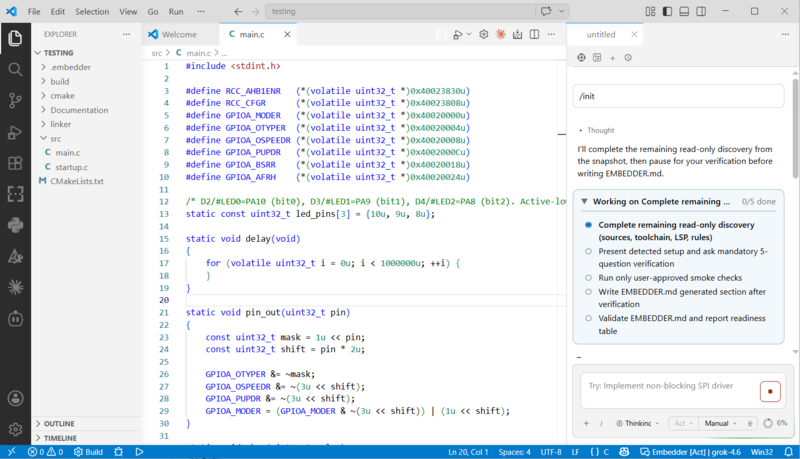Stop the running agent with red button
The height and width of the screenshot is (459, 800).
(x=770, y=392)
